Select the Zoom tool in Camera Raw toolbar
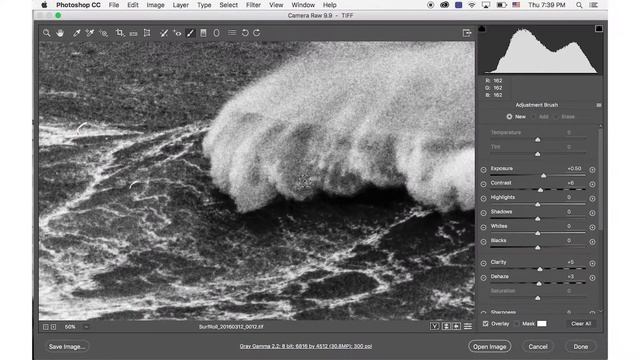This screenshot has width=640, height=360. pos(47,33)
